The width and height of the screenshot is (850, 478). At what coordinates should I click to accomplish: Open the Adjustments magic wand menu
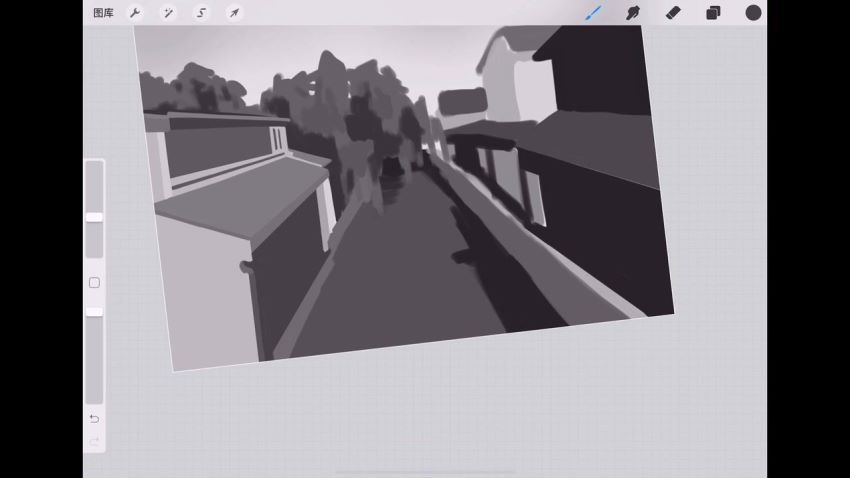point(168,12)
